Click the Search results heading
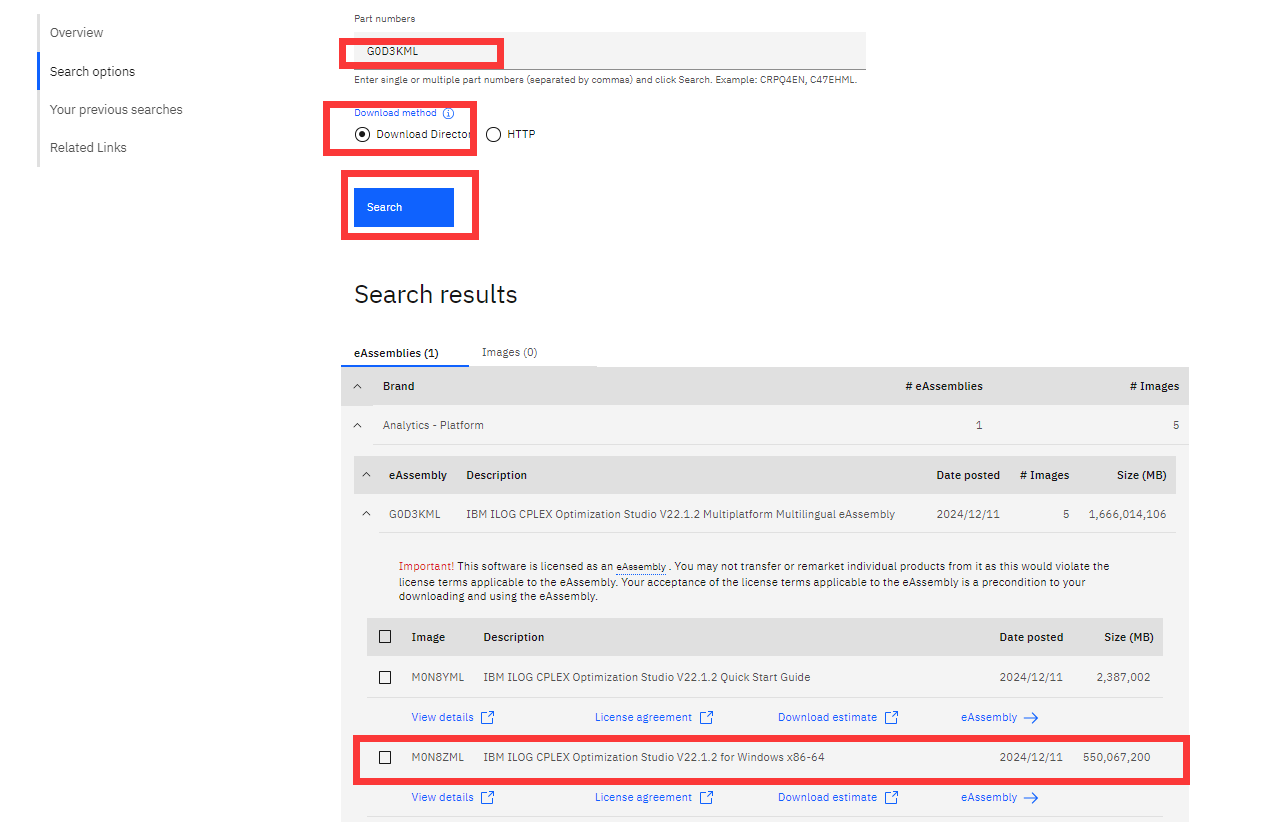The height and width of the screenshot is (822, 1270). coord(436,295)
